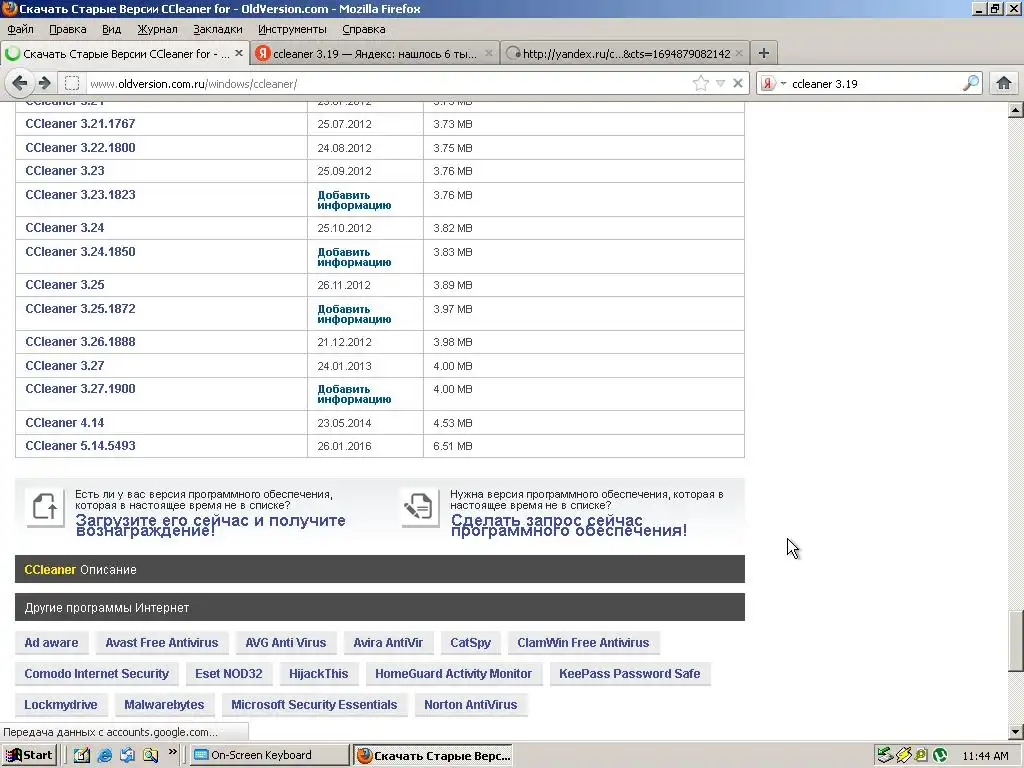The width and height of the screenshot is (1024, 768).
Task: Open the HijackThis tag
Action: pos(319,673)
